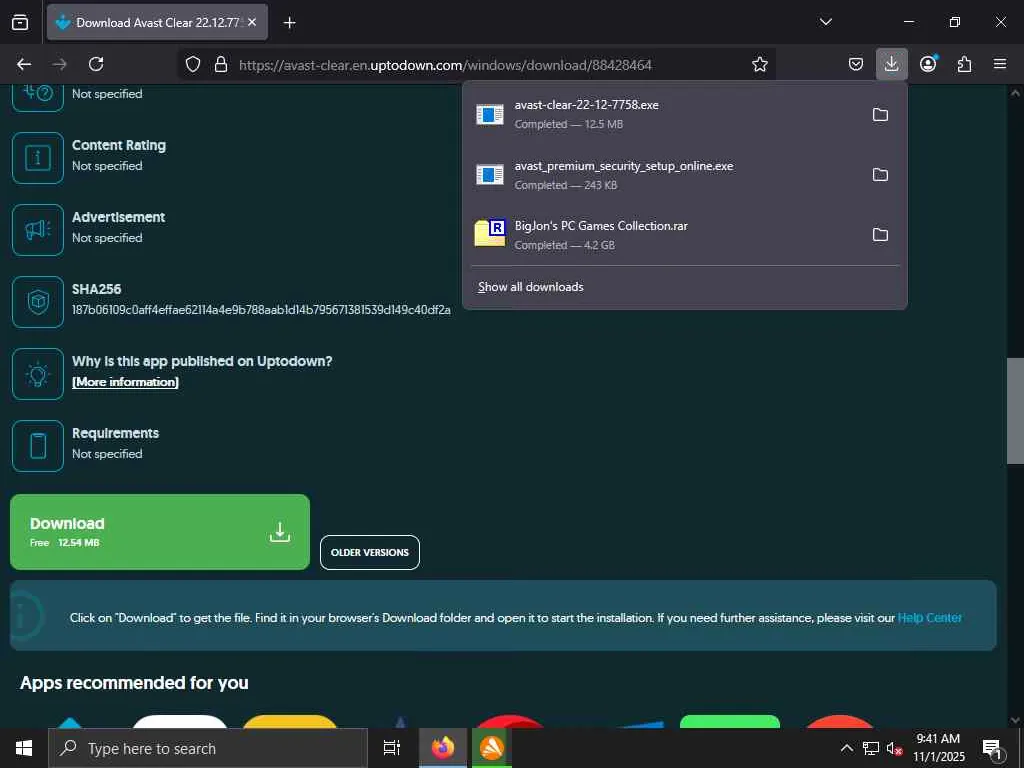
Task: Bookmark this page with star
Action: [x=760, y=64]
